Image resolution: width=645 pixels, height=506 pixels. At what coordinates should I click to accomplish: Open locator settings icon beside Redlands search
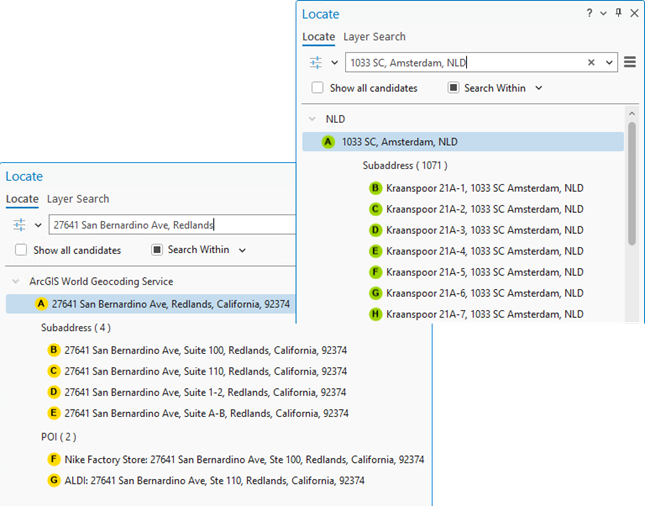click(x=19, y=225)
